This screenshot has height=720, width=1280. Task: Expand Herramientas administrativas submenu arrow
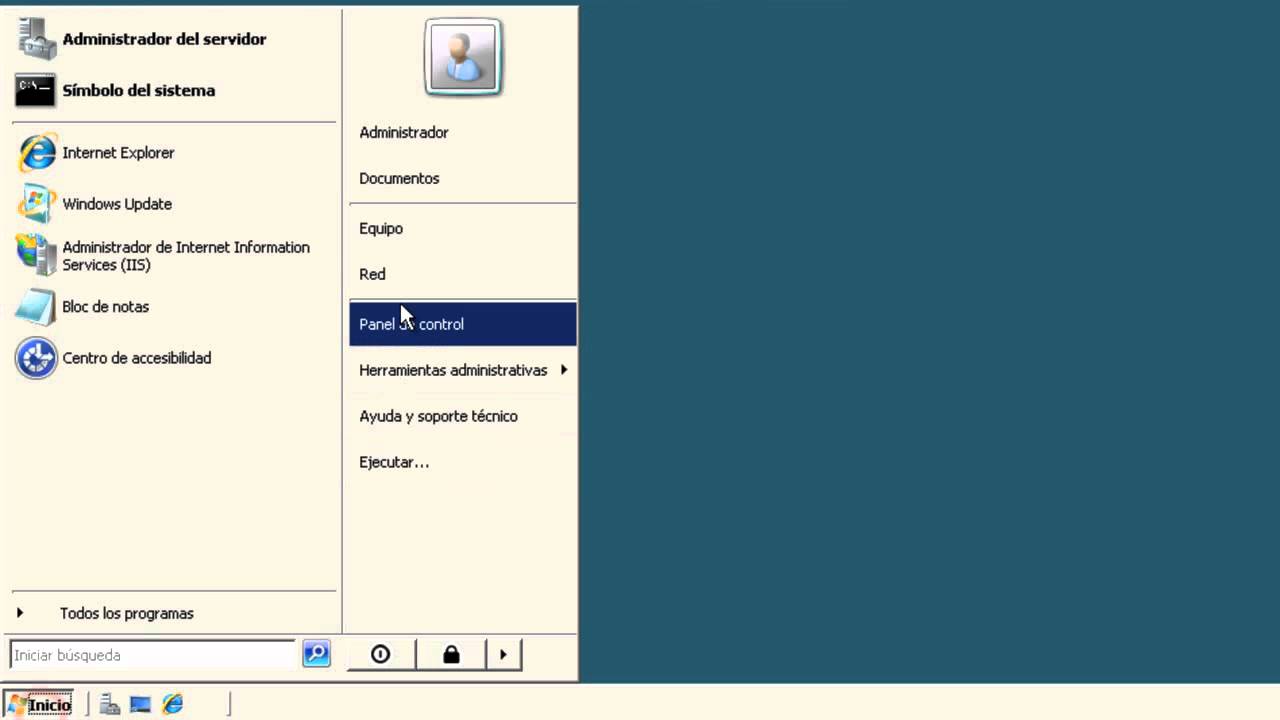pyautogui.click(x=564, y=370)
